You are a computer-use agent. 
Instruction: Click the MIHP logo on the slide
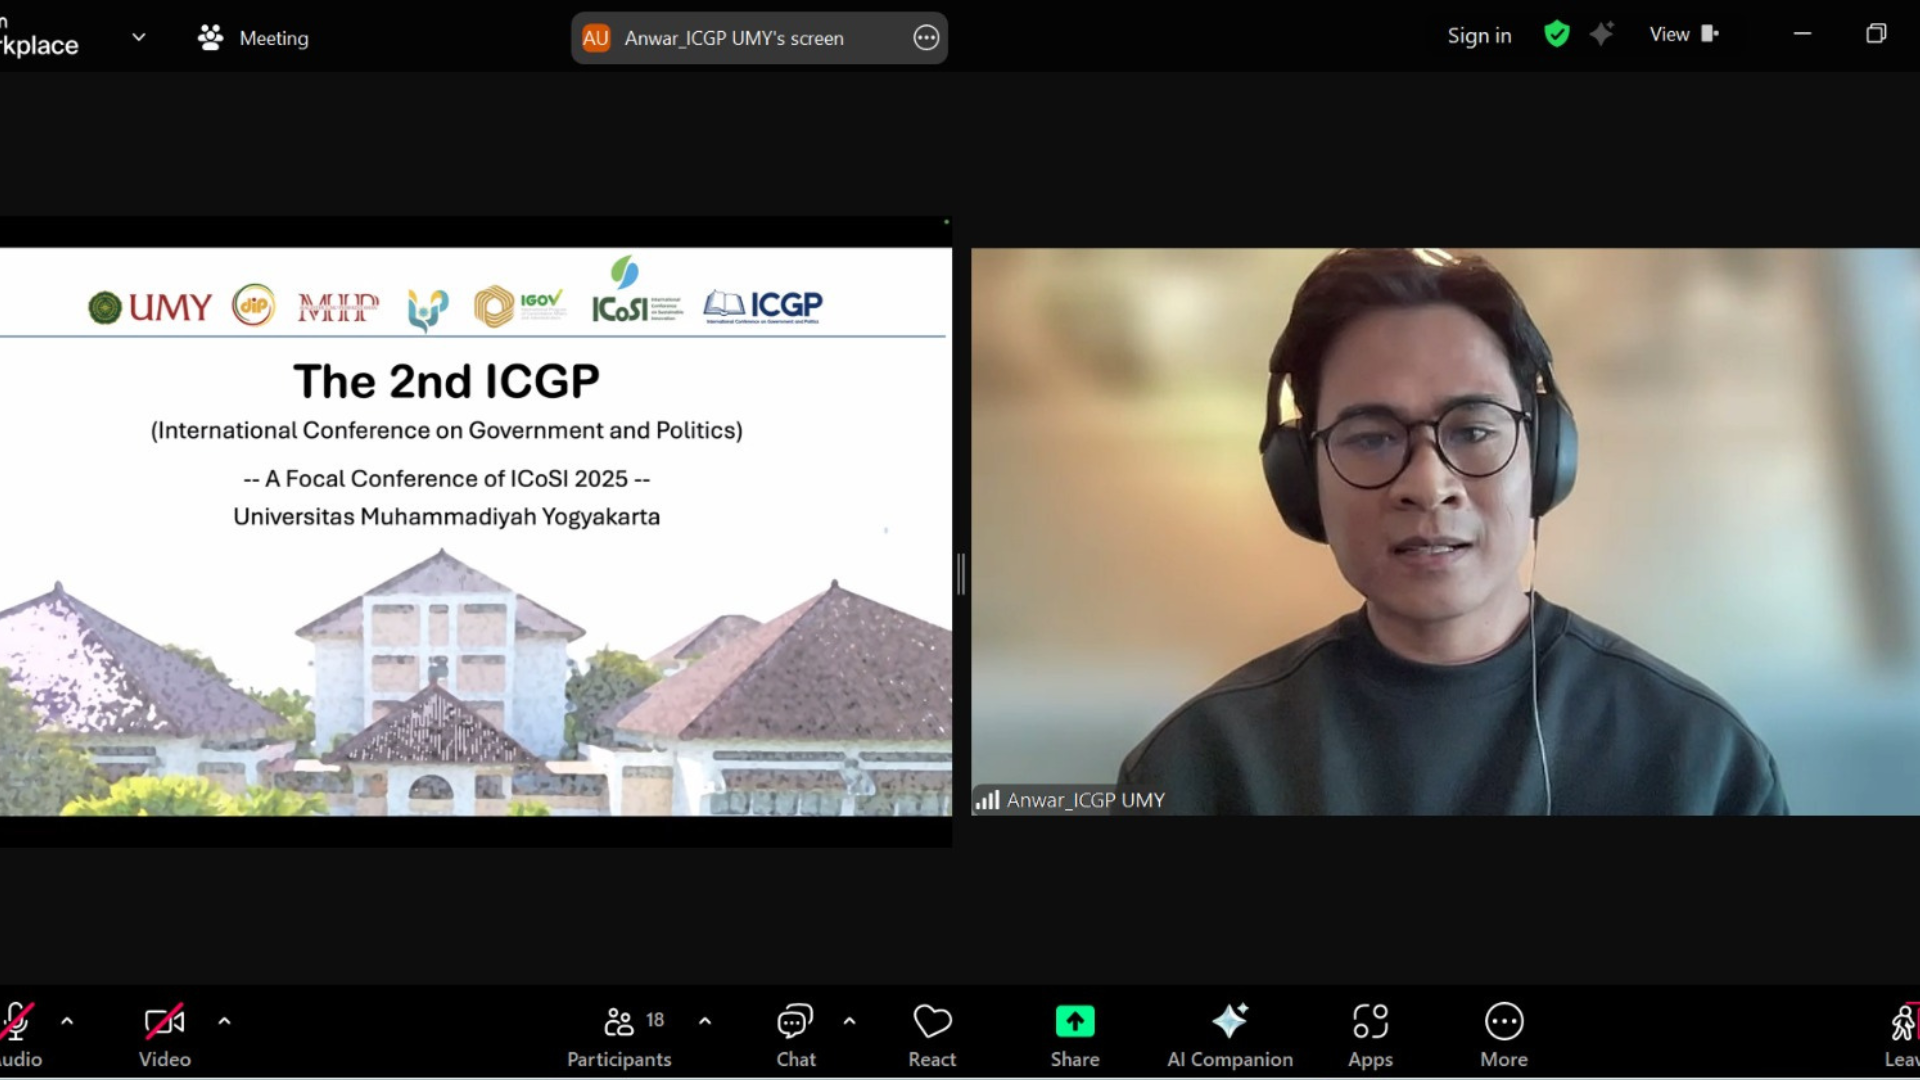338,307
